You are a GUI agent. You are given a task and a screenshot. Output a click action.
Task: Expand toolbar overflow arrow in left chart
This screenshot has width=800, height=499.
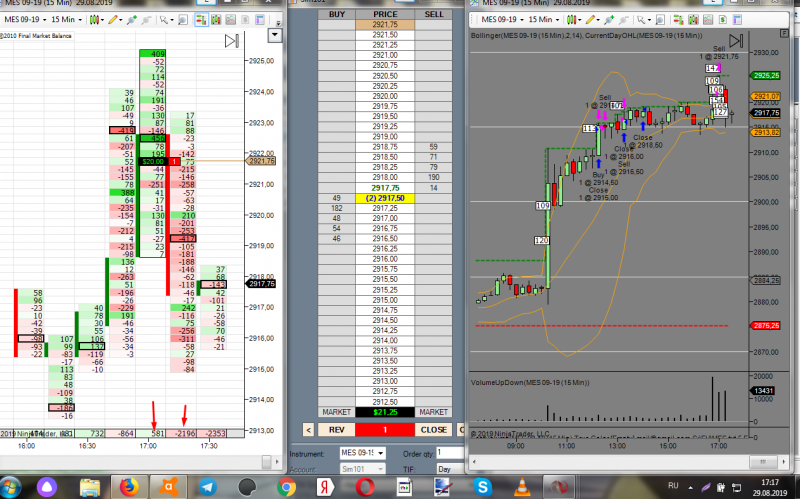tap(279, 23)
